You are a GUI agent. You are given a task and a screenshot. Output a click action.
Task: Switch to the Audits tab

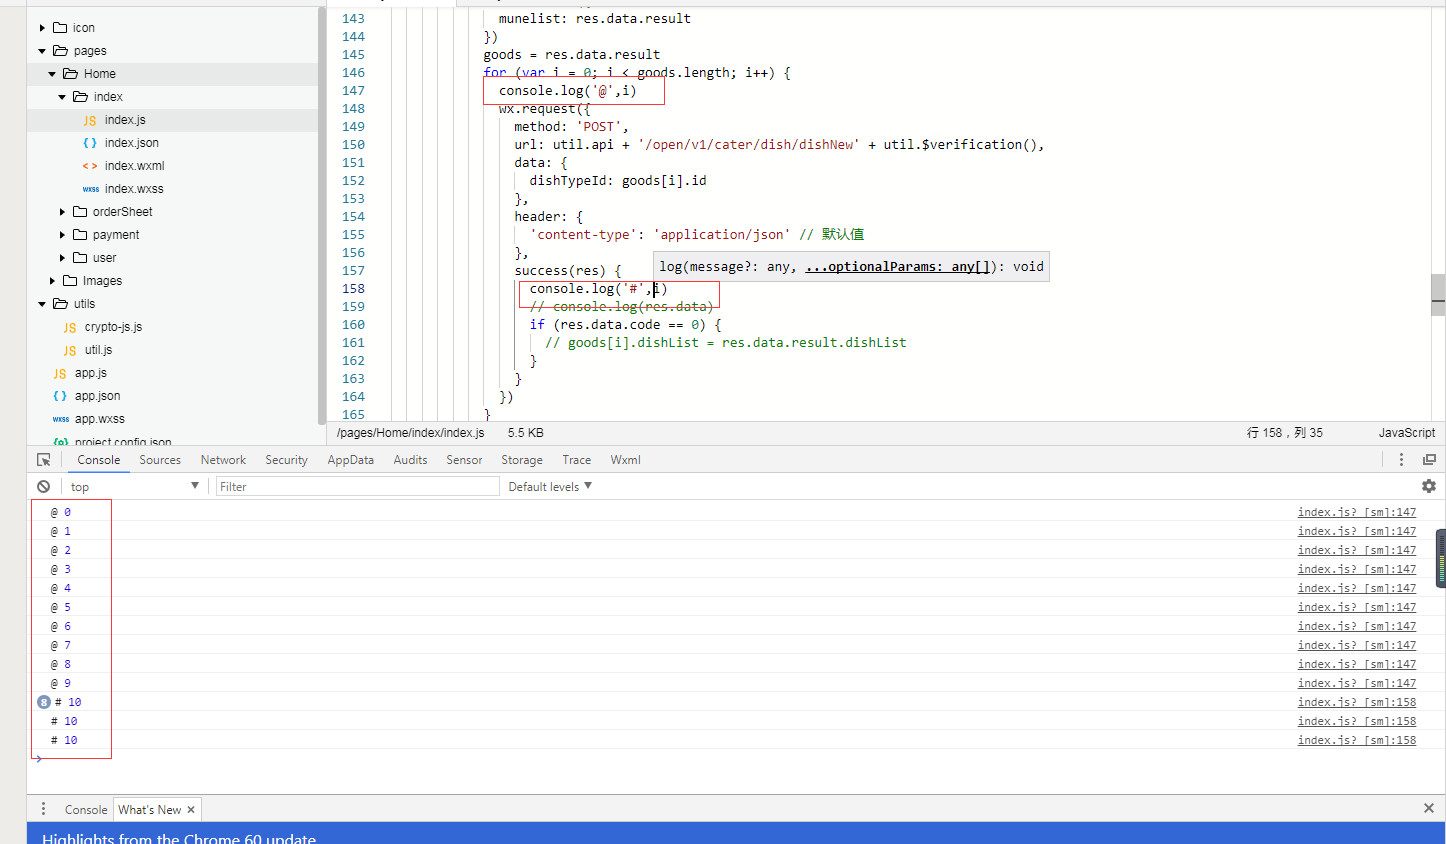coord(410,460)
